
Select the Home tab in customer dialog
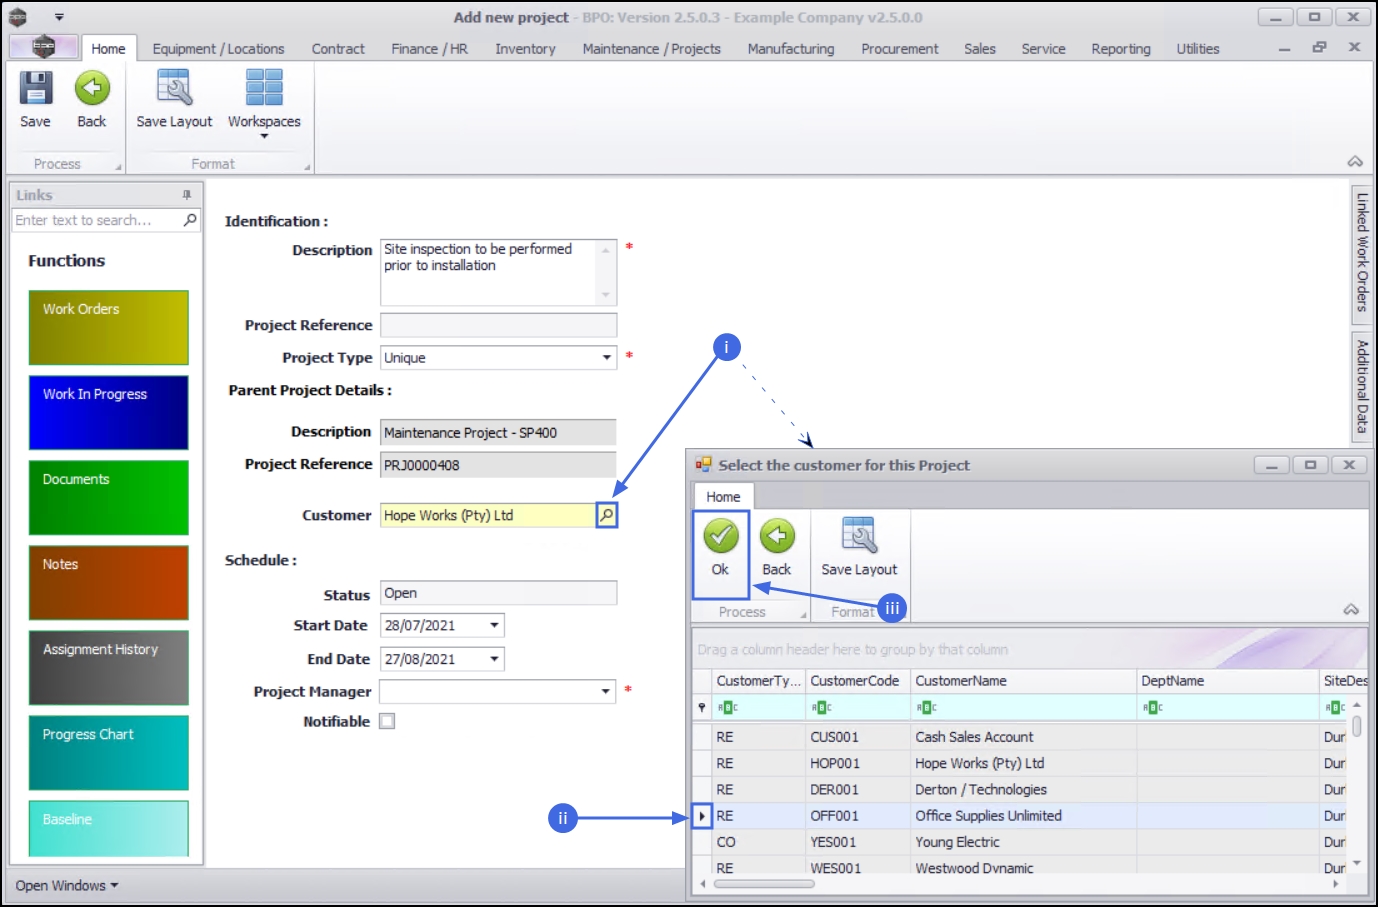[x=723, y=496]
